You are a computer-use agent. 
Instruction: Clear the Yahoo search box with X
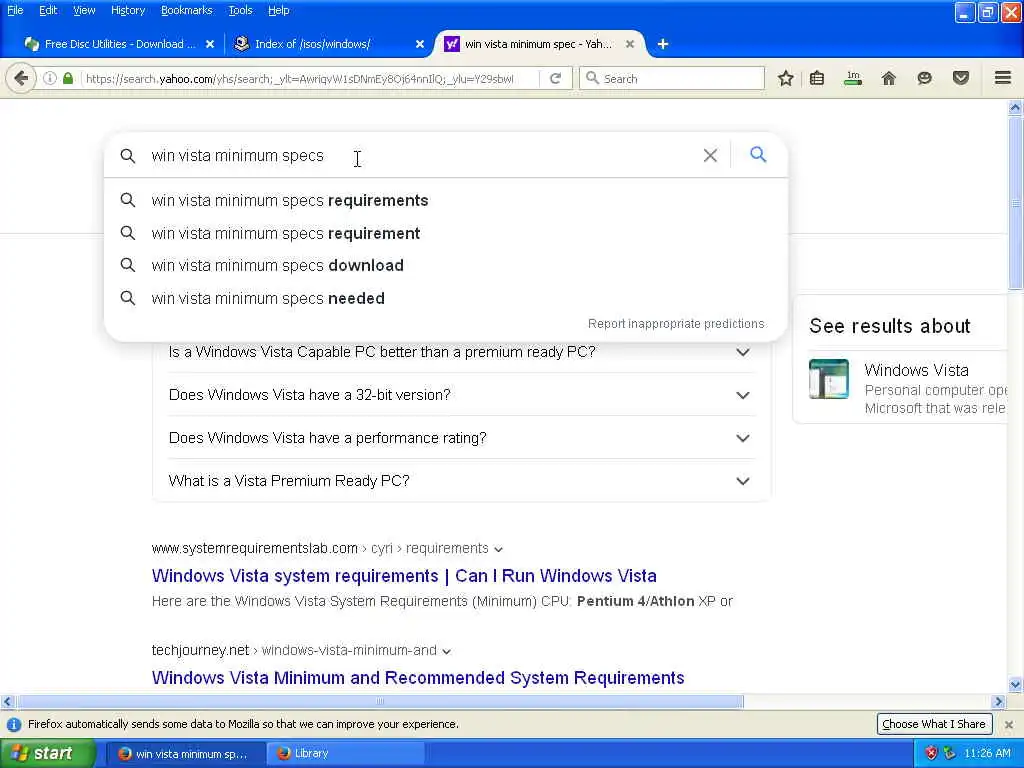pos(710,155)
